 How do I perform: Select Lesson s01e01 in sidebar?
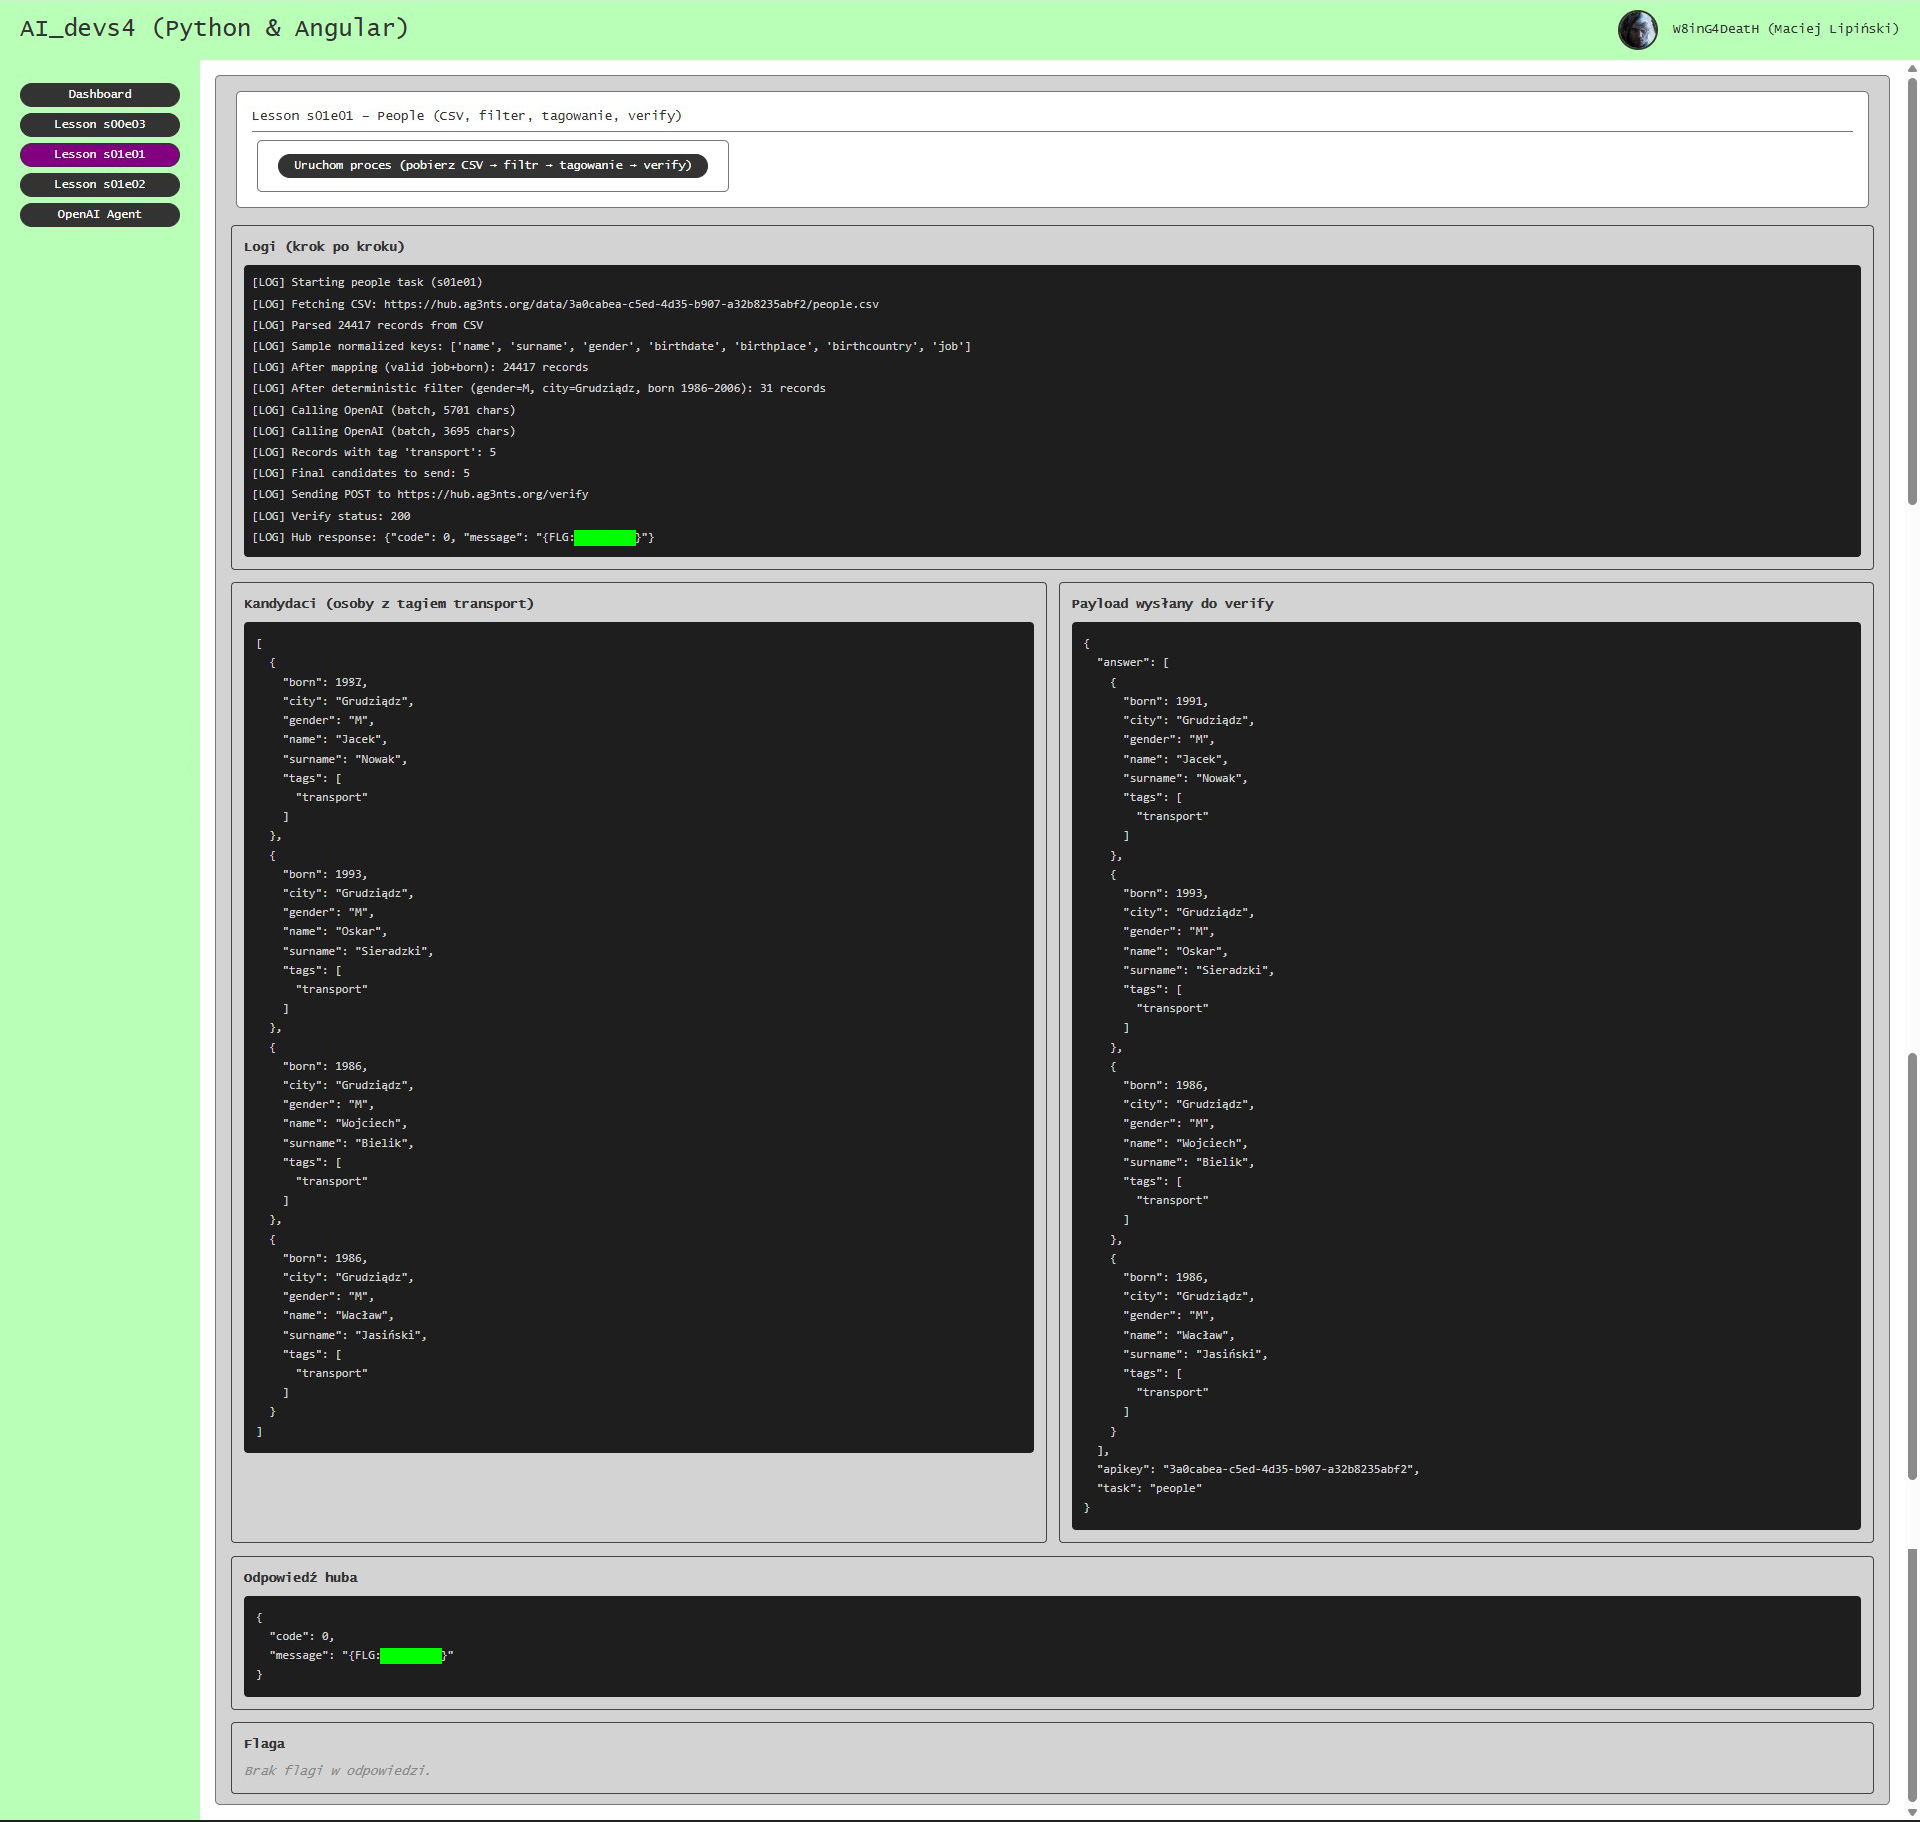tap(100, 154)
